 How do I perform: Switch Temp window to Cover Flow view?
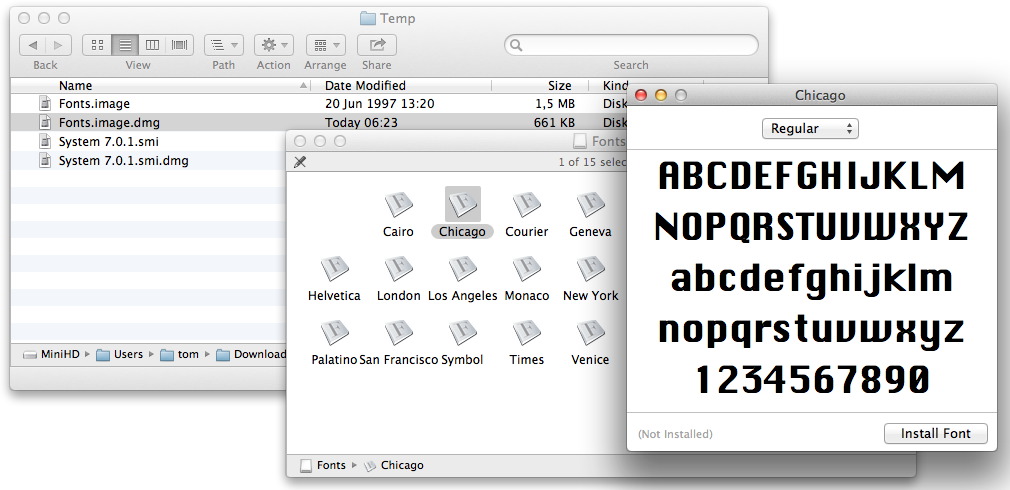tap(180, 45)
